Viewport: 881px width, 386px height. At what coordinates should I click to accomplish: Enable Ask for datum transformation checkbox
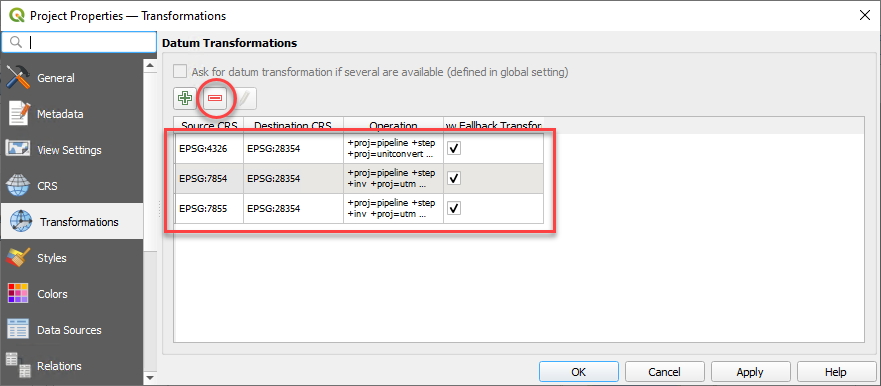180,72
